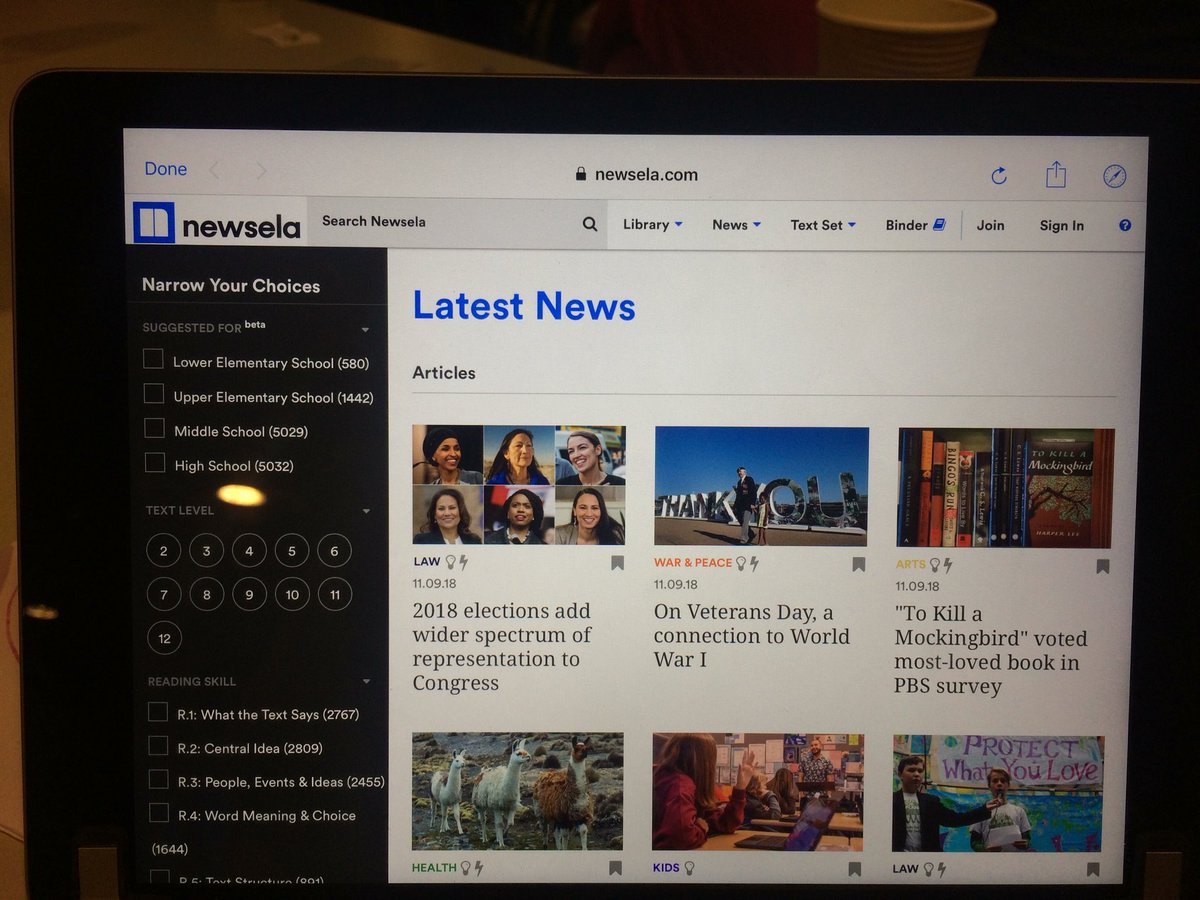Click the lightning bolt icon beside WAR & PEACE

tap(754, 564)
